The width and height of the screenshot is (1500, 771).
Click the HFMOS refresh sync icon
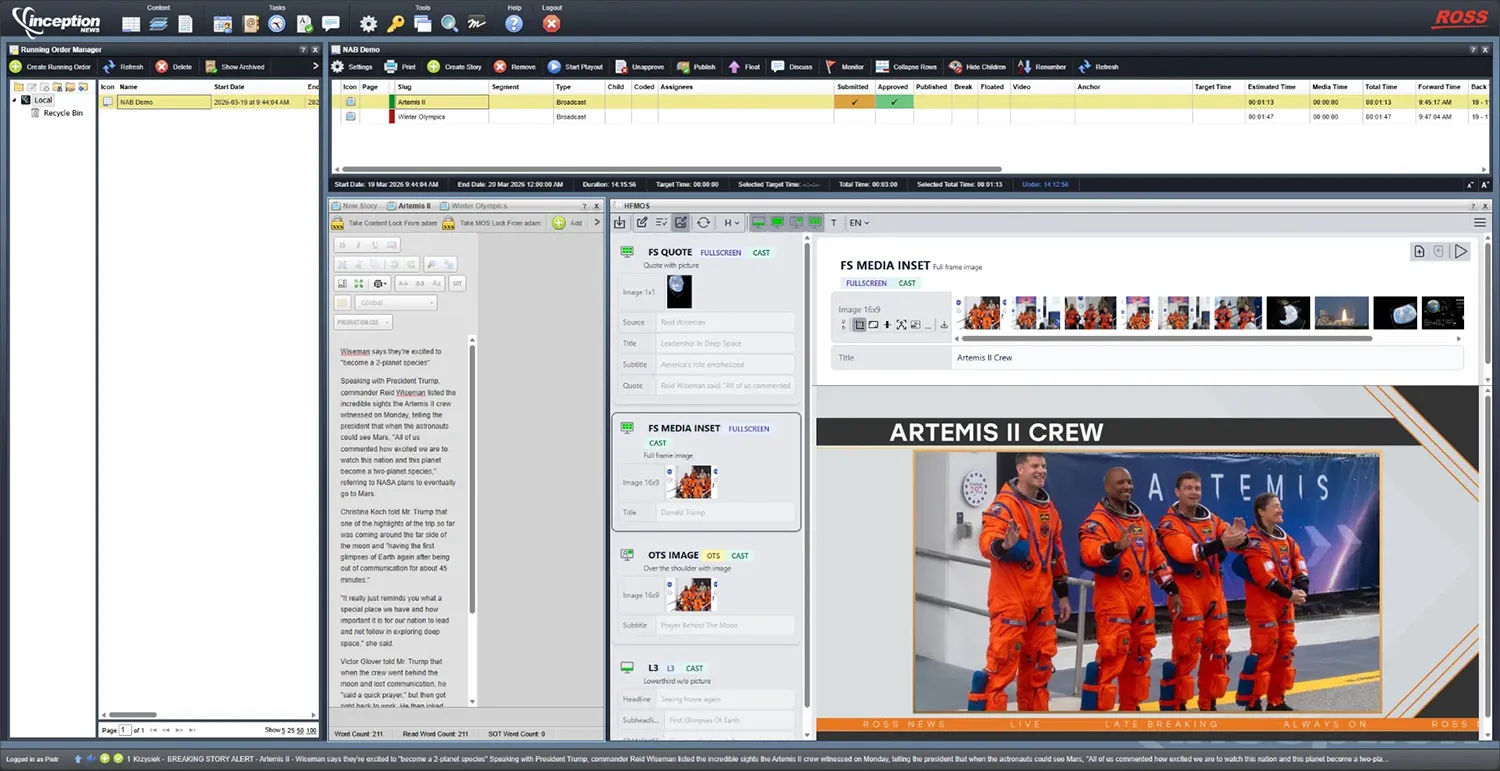coord(703,223)
